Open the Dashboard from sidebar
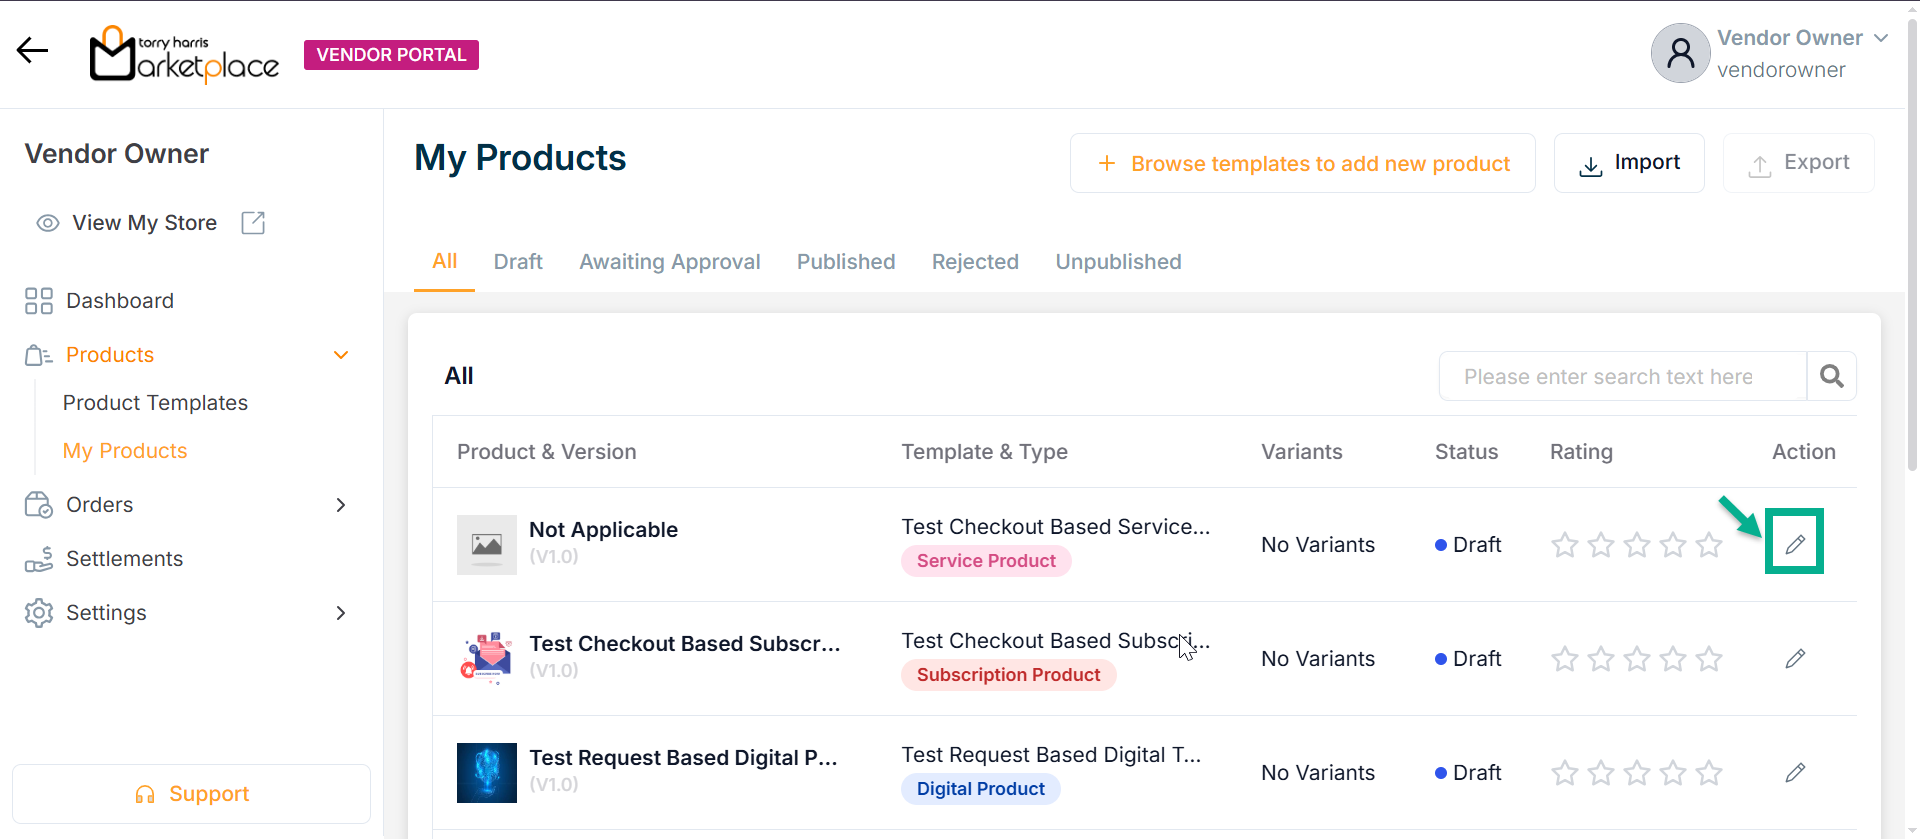This screenshot has width=1920, height=839. pyautogui.click(x=119, y=301)
